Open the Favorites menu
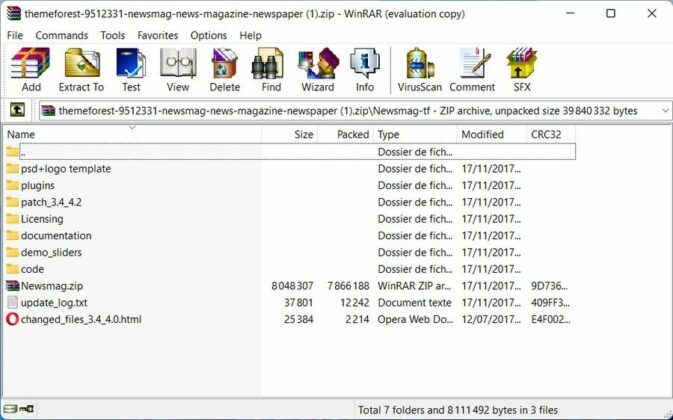673x420 pixels. [x=158, y=35]
